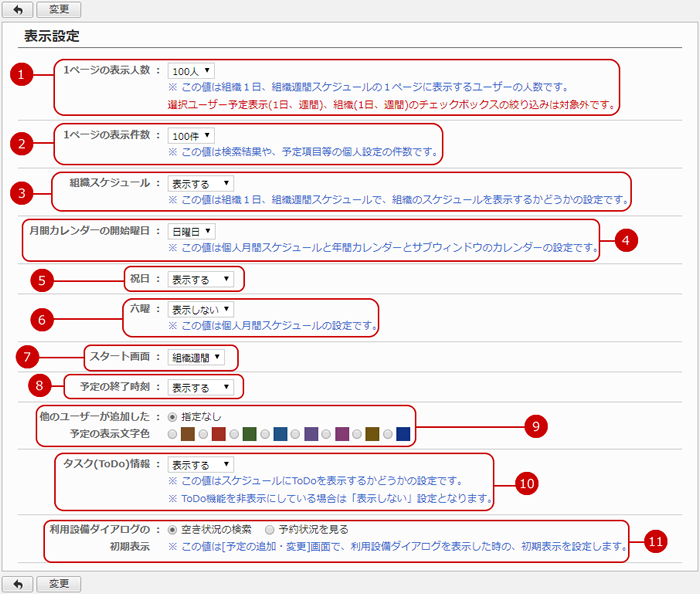Open the 月間カレンダーの開始曜日 dropdown showing 日曜日
700x594 pixels.
(192, 232)
